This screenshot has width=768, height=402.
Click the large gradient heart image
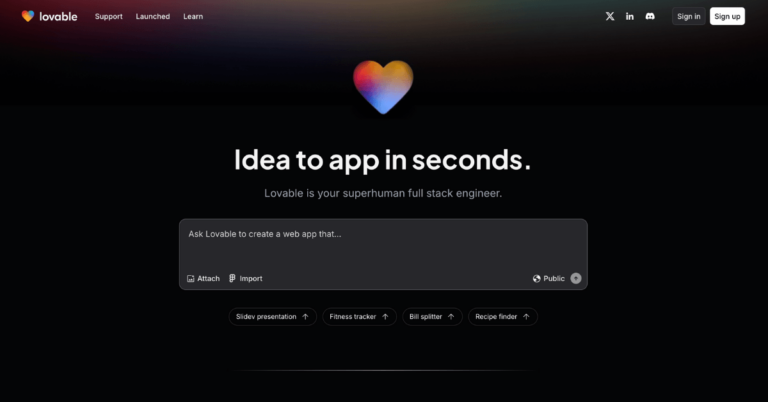pos(383,87)
